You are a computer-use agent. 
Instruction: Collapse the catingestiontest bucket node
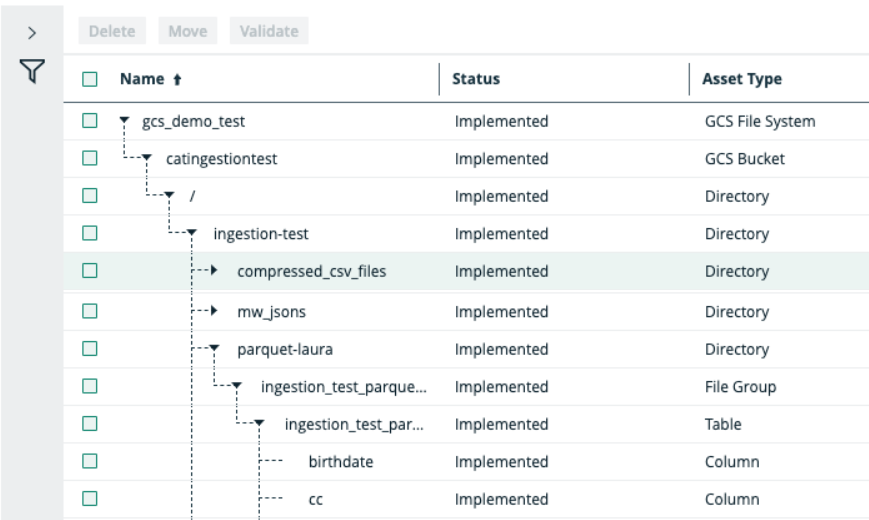click(147, 159)
